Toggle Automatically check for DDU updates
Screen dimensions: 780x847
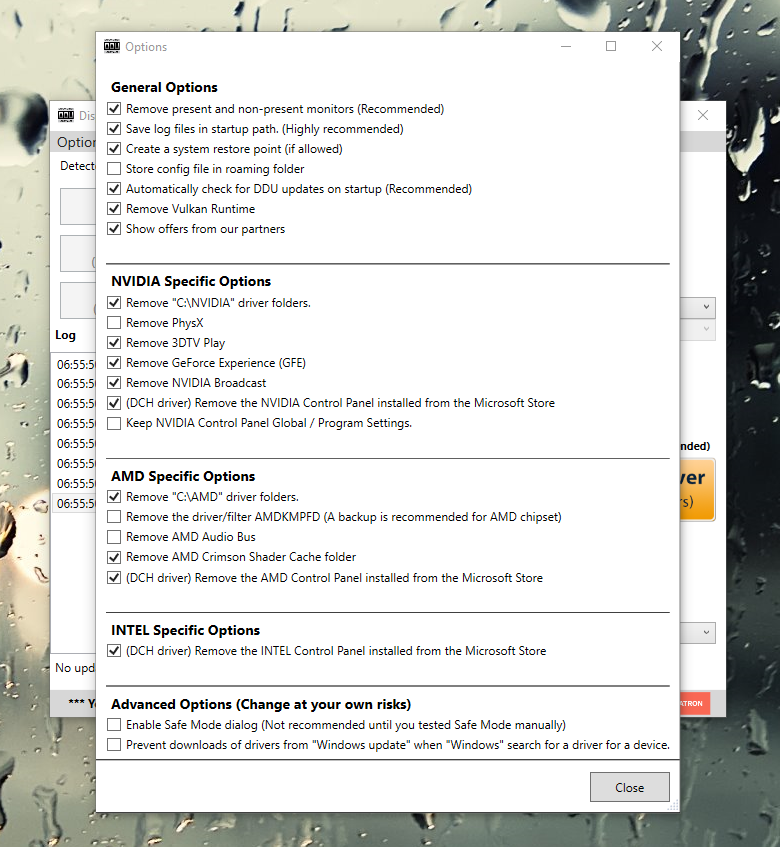114,189
